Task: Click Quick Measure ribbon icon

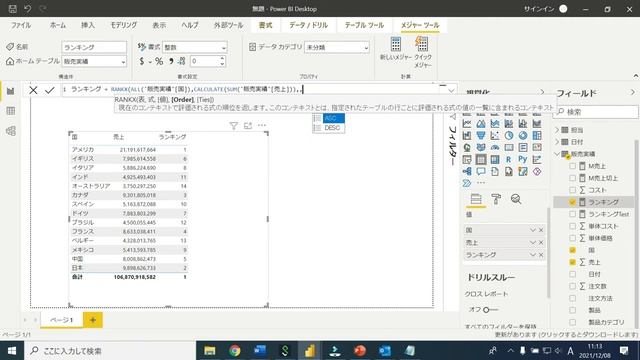Action: point(422,52)
